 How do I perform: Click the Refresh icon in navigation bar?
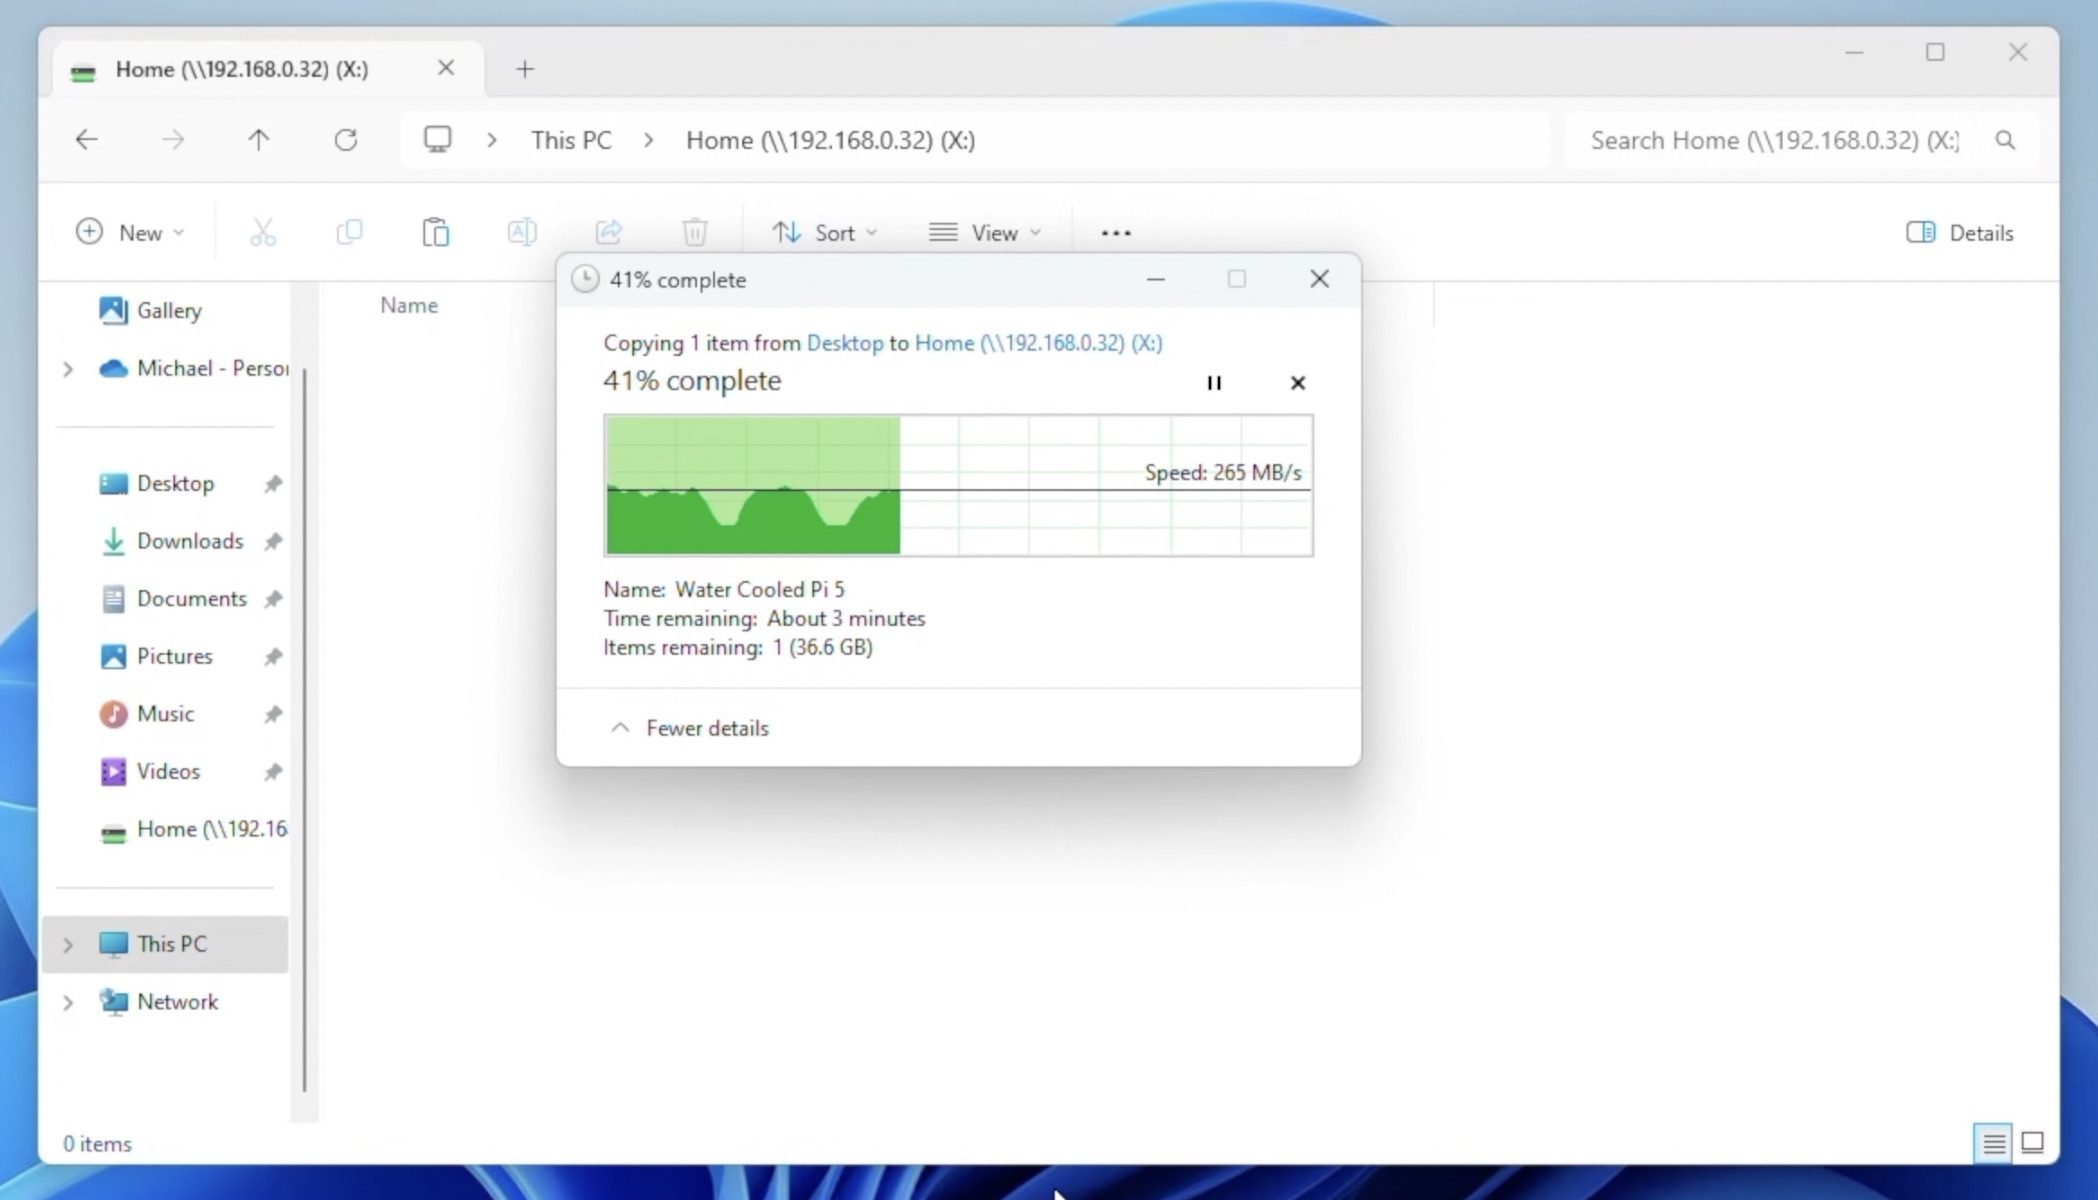tap(345, 140)
